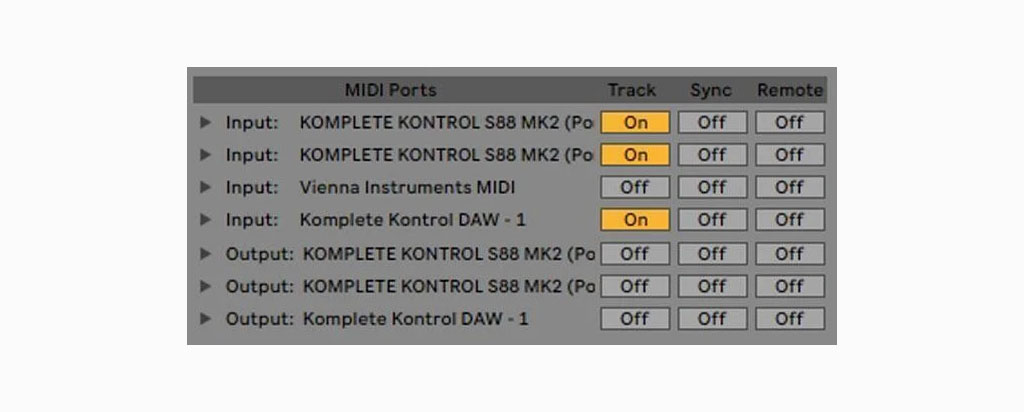
Task: Enable Remote for Vienna Instruments MIDI input
Action: (x=790, y=187)
